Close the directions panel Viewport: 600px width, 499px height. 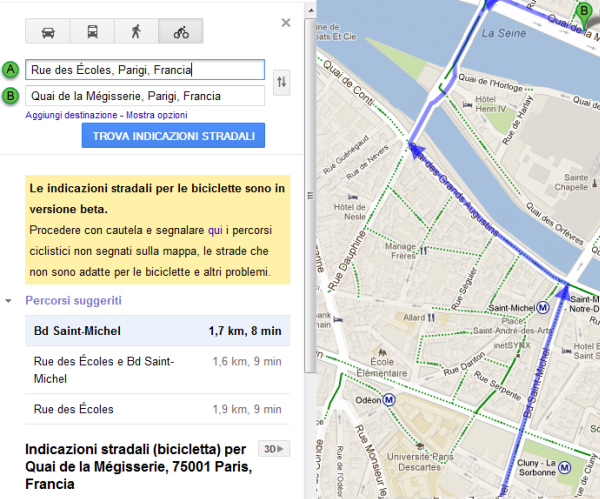point(285,23)
